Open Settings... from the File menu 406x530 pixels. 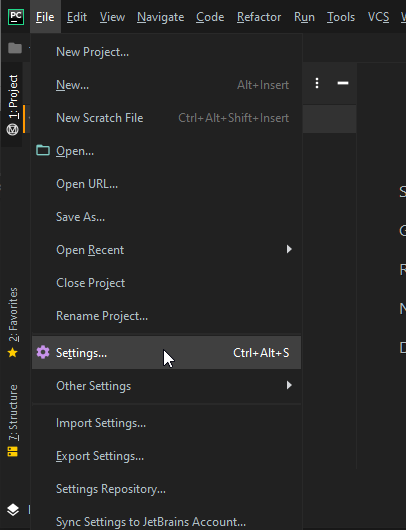[x=166, y=353]
